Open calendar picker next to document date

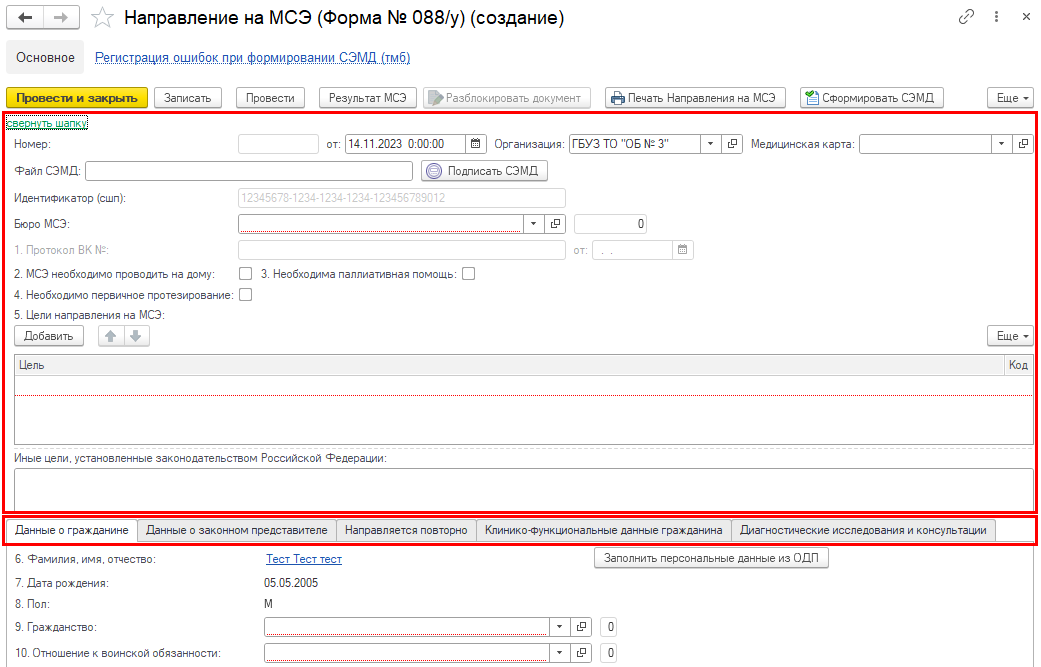click(x=476, y=144)
